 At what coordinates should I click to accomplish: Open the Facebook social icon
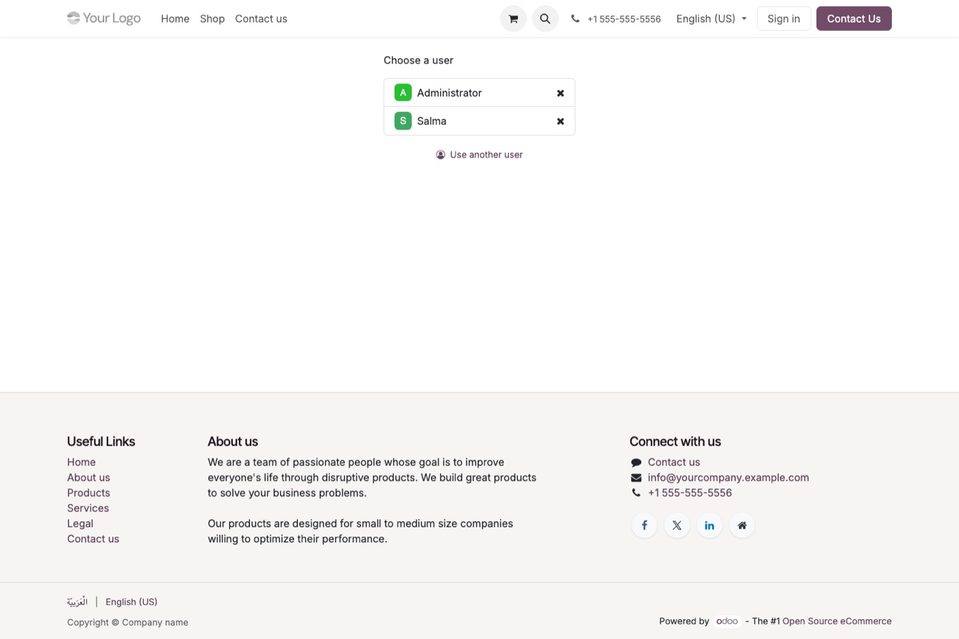point(644,525)
